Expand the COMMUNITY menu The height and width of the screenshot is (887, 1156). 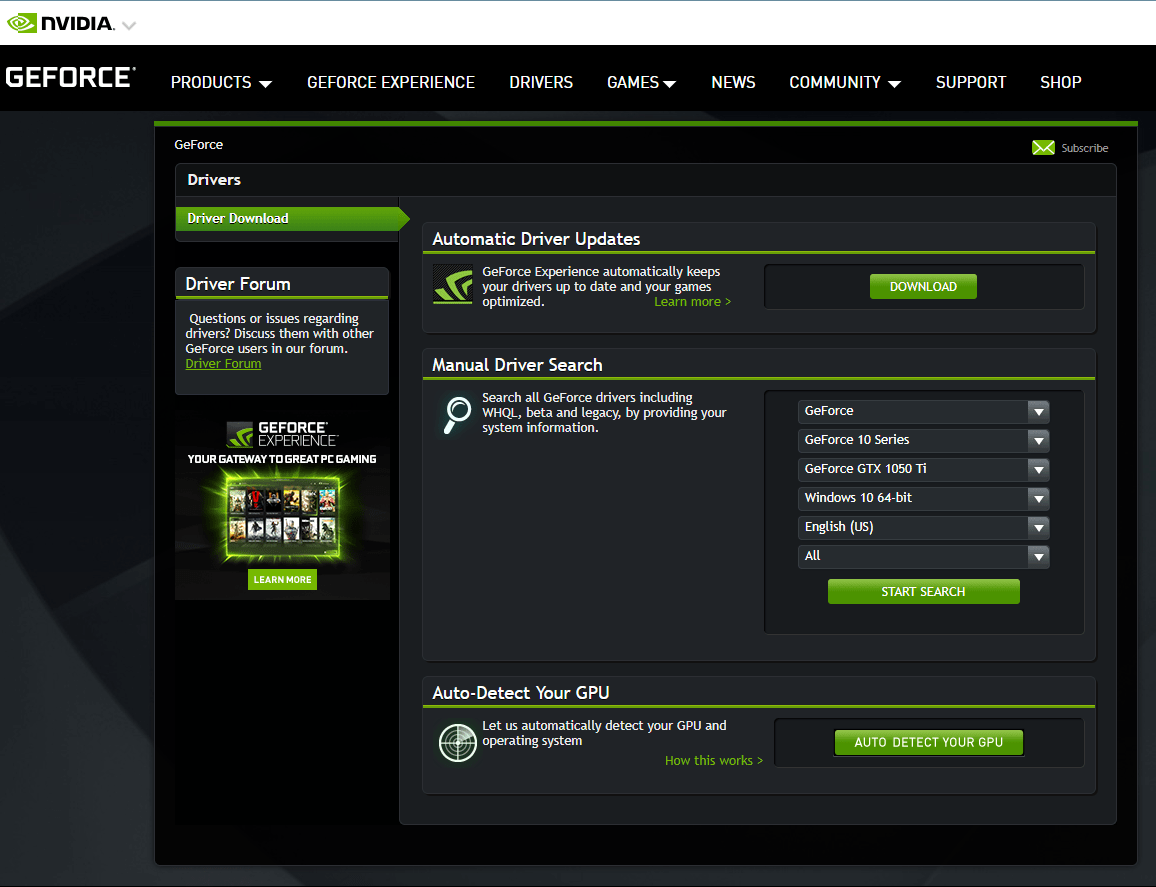coord(845,83)
